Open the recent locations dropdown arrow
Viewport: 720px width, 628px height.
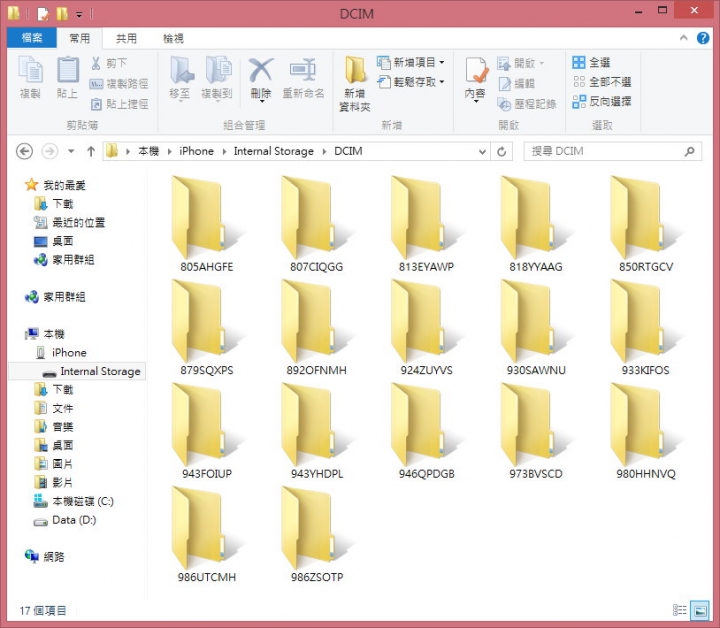pyautogui.click(x=71, y=151)
